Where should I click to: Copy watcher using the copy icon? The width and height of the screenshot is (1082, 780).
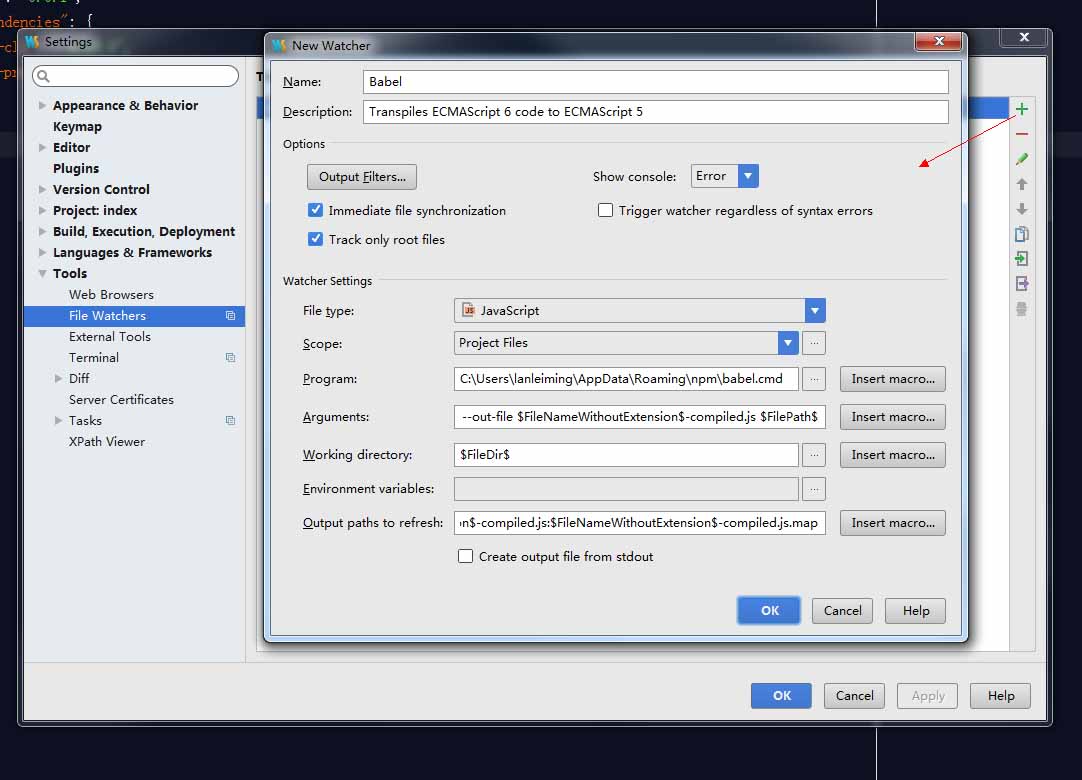(x=1022, y=234)
